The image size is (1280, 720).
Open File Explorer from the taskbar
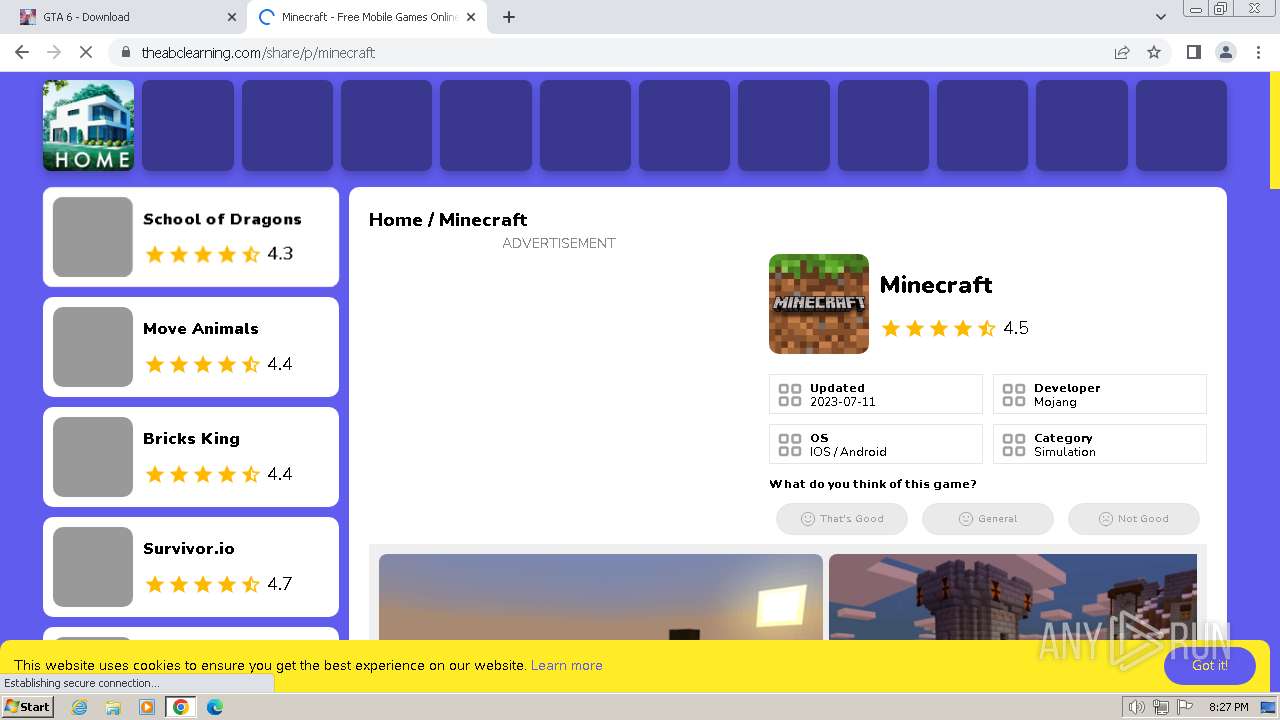pyautogui.click(x=113, y=707)
